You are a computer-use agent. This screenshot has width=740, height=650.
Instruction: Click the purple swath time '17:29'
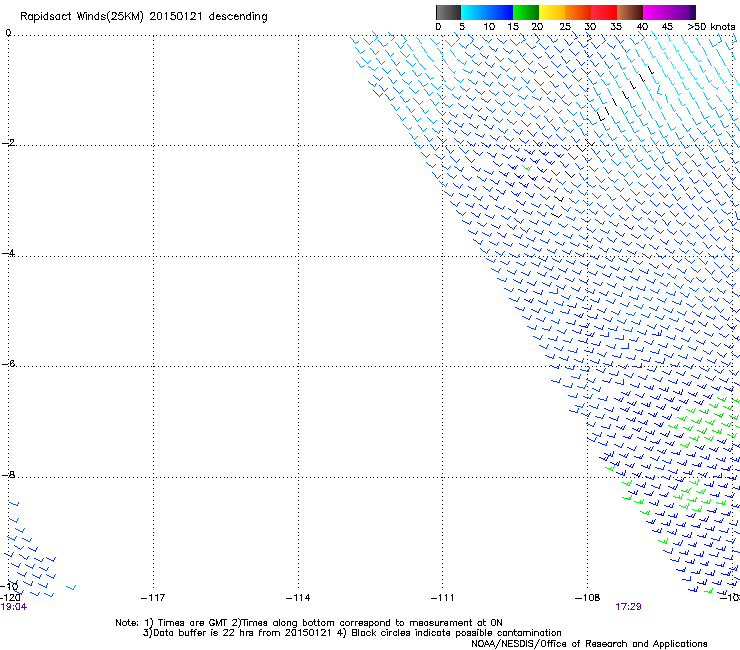[x=628, y=607]
